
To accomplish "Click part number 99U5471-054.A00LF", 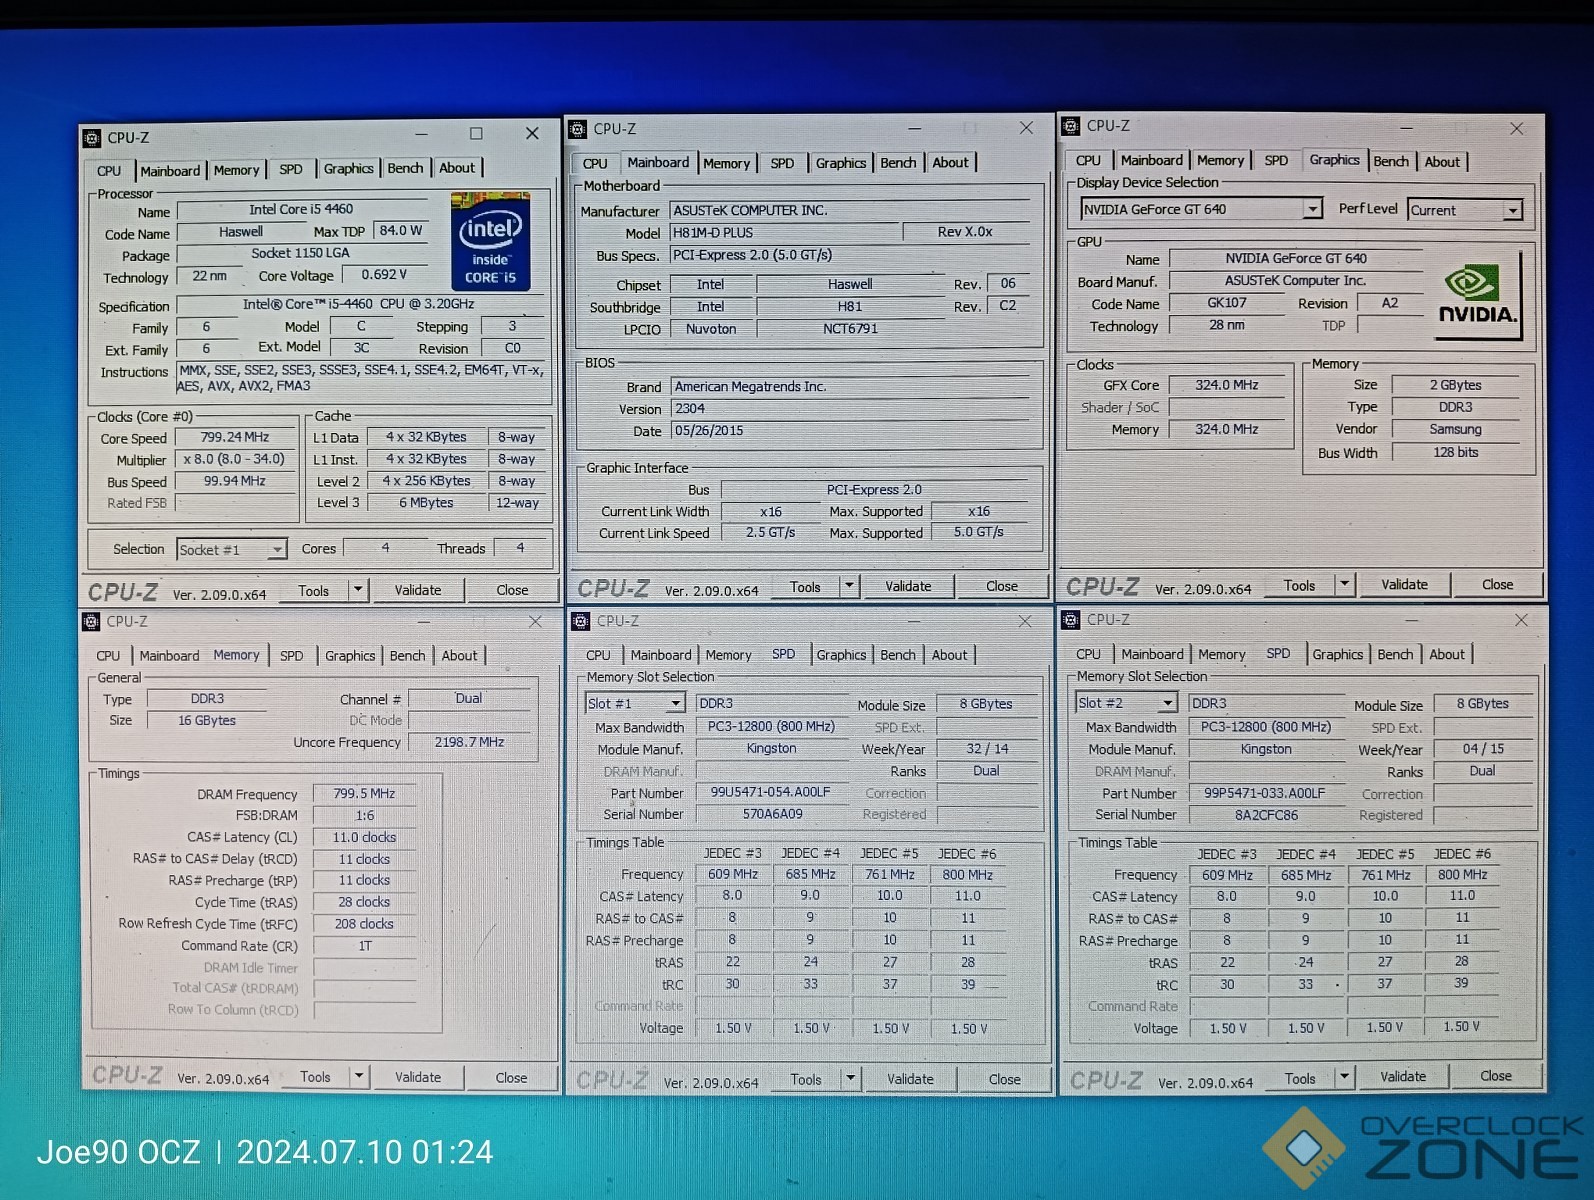I will pyautogui.click(x=771, y=792).
